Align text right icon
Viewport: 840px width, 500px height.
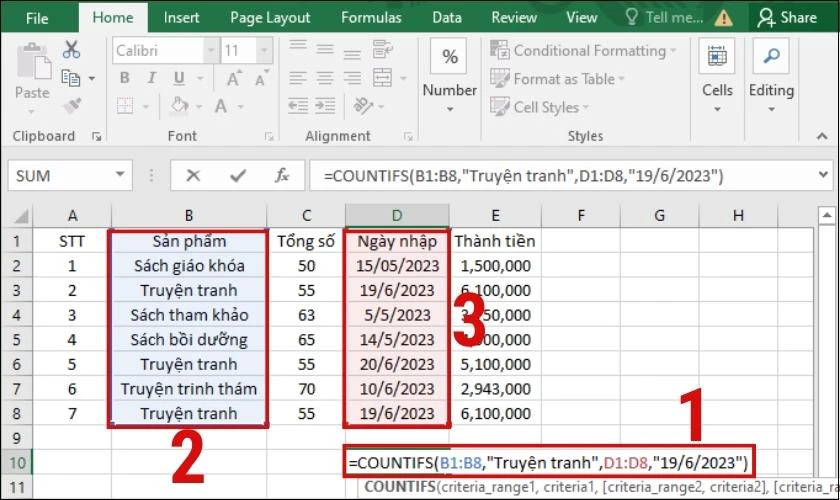click(x=352, y=78)
